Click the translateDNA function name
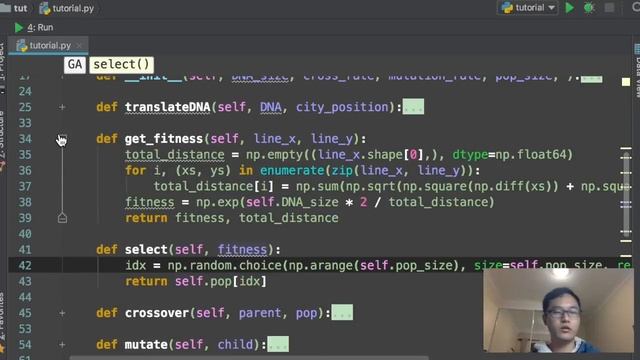The height and width of the screenshot is (360, 640). [x=167, y=107]
